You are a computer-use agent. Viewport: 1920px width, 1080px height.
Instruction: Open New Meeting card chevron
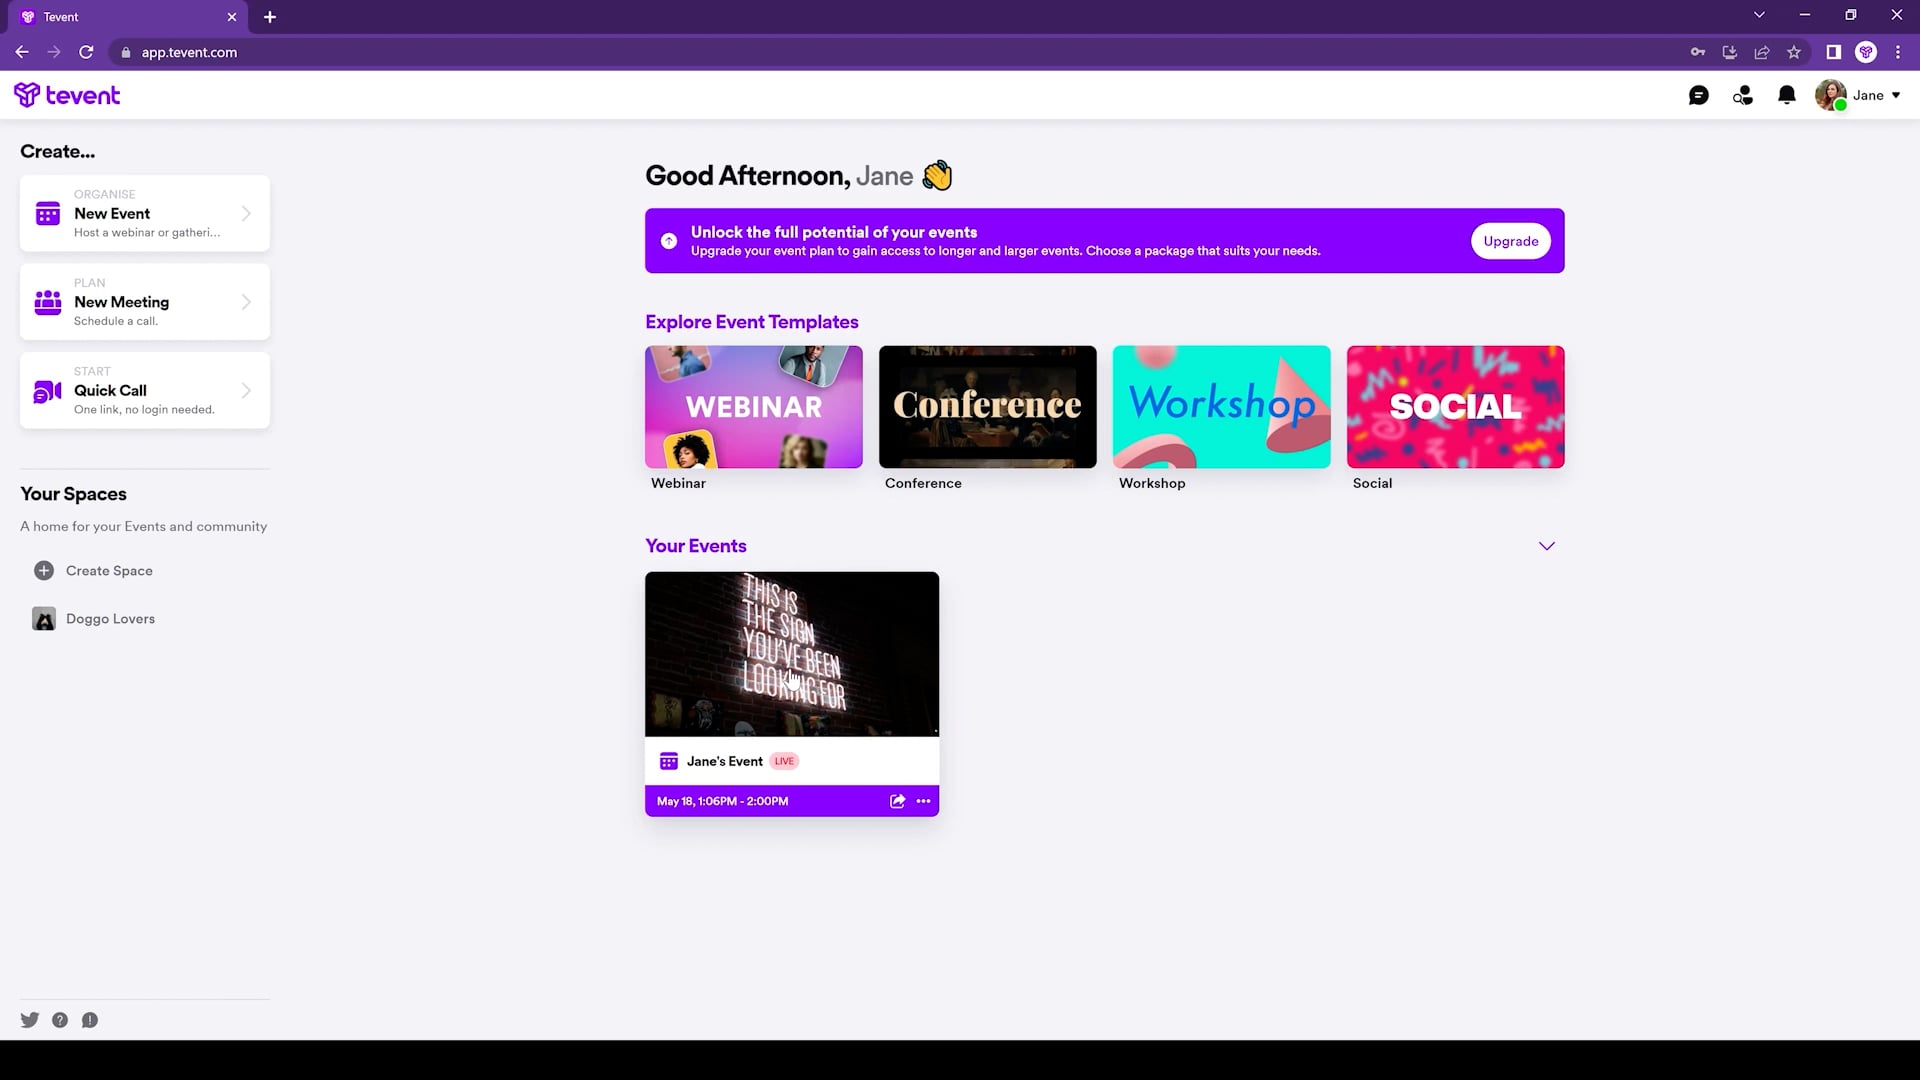coord(246,302)
